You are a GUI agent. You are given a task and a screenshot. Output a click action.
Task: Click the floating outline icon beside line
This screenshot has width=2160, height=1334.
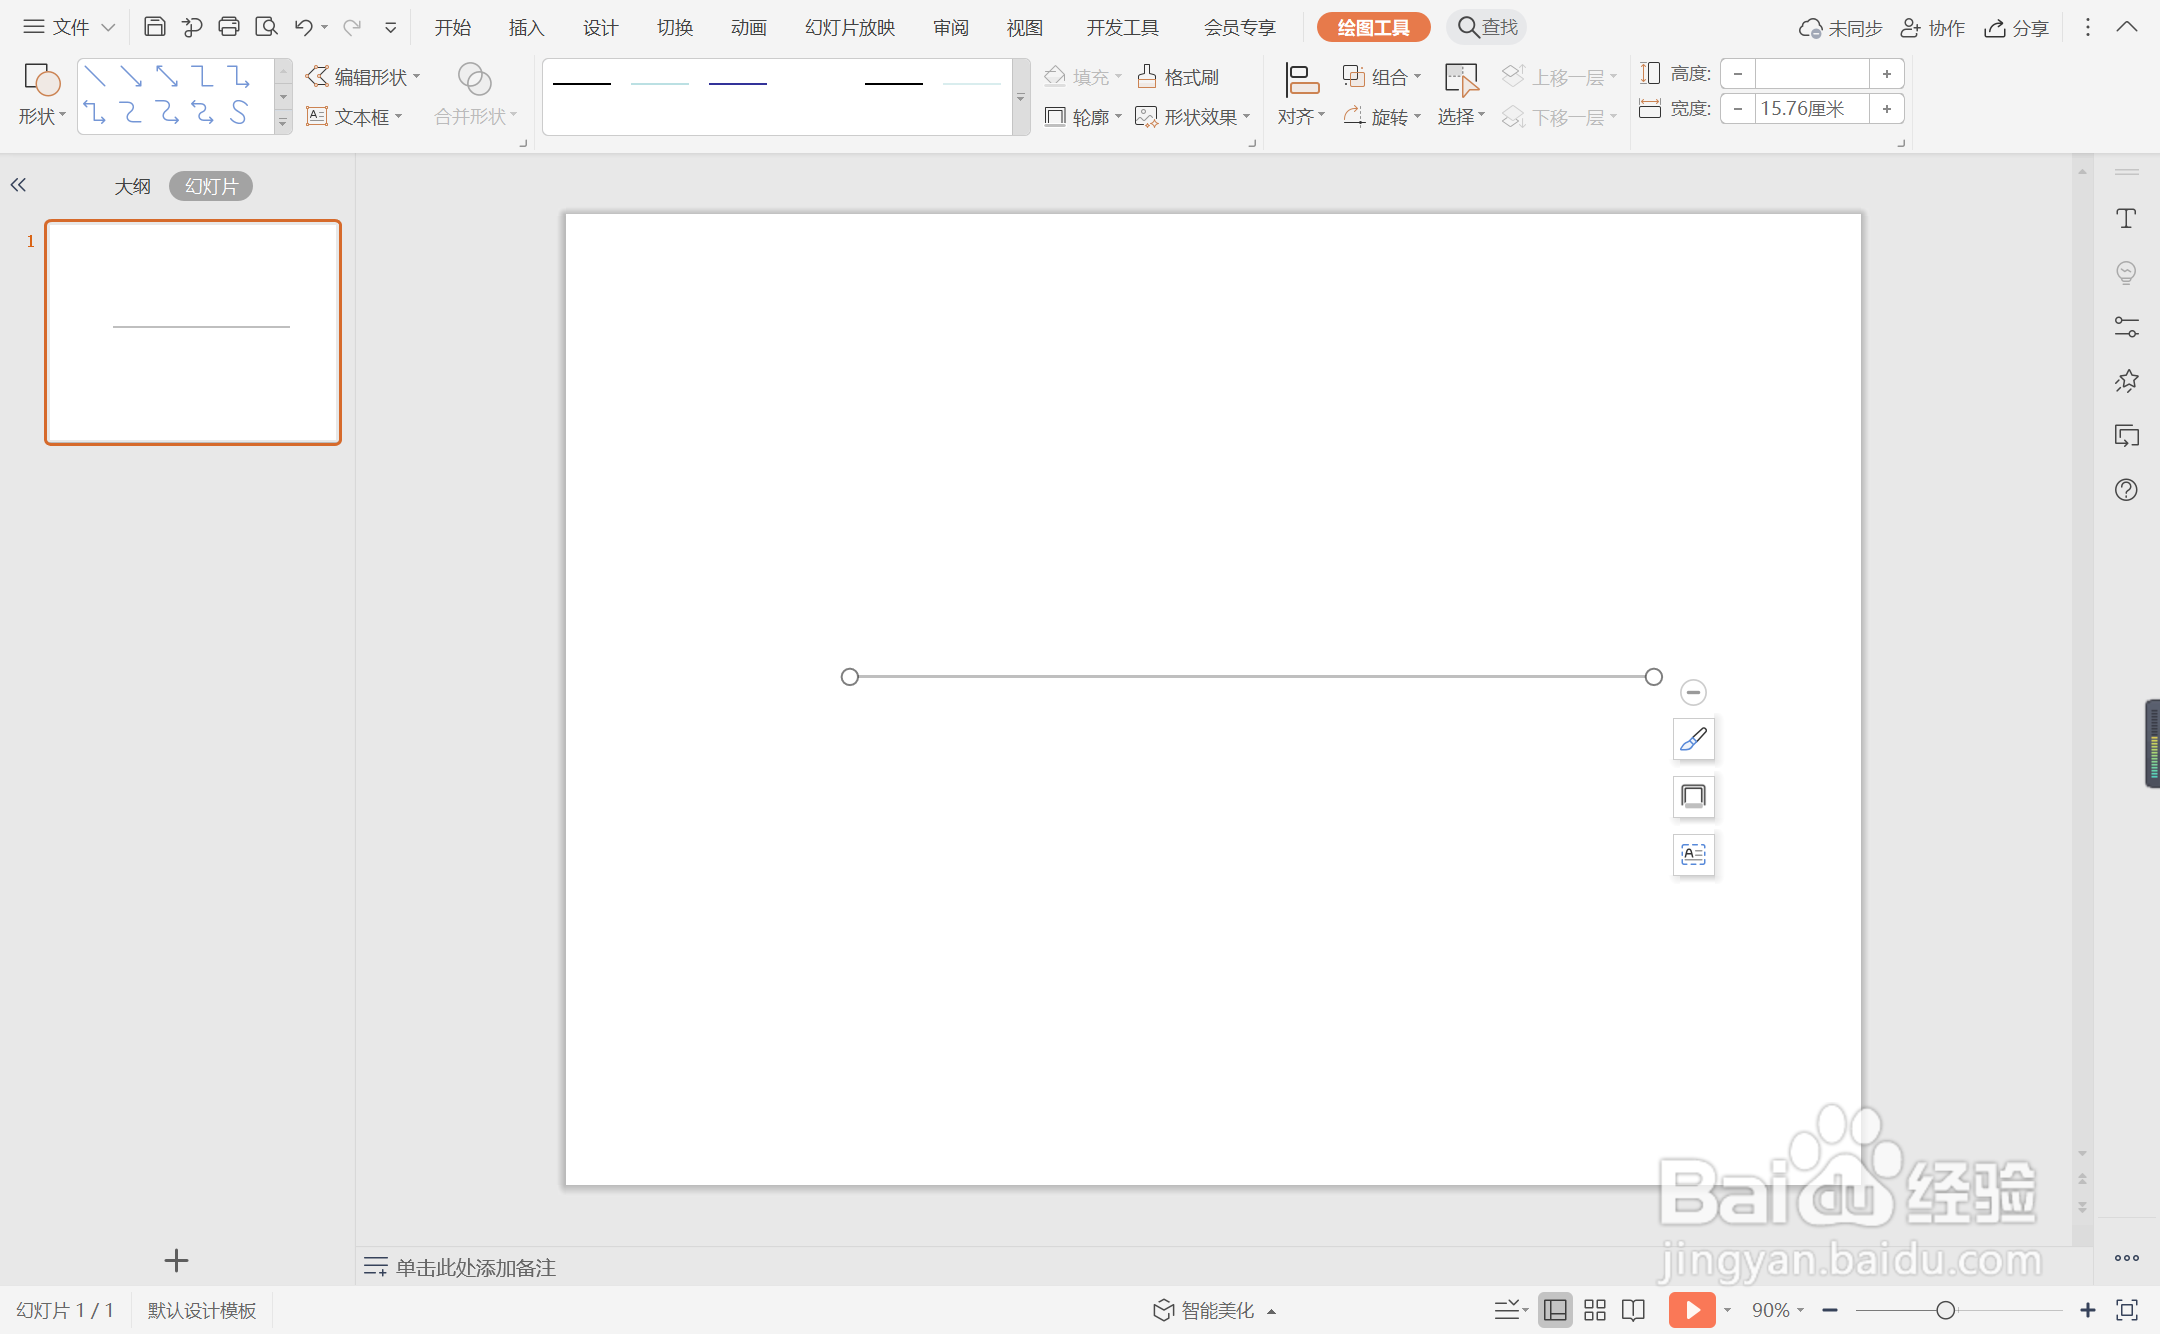[1693, 797]
